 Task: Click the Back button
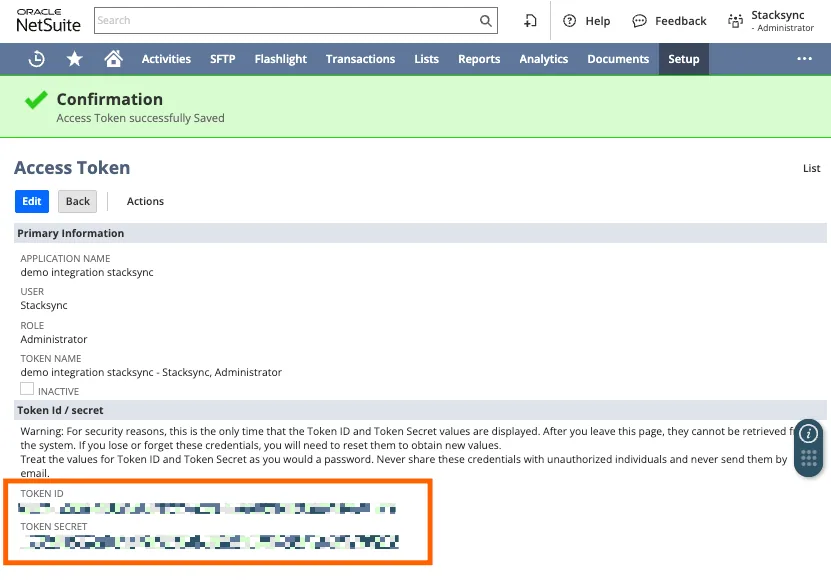pos(77,201)
